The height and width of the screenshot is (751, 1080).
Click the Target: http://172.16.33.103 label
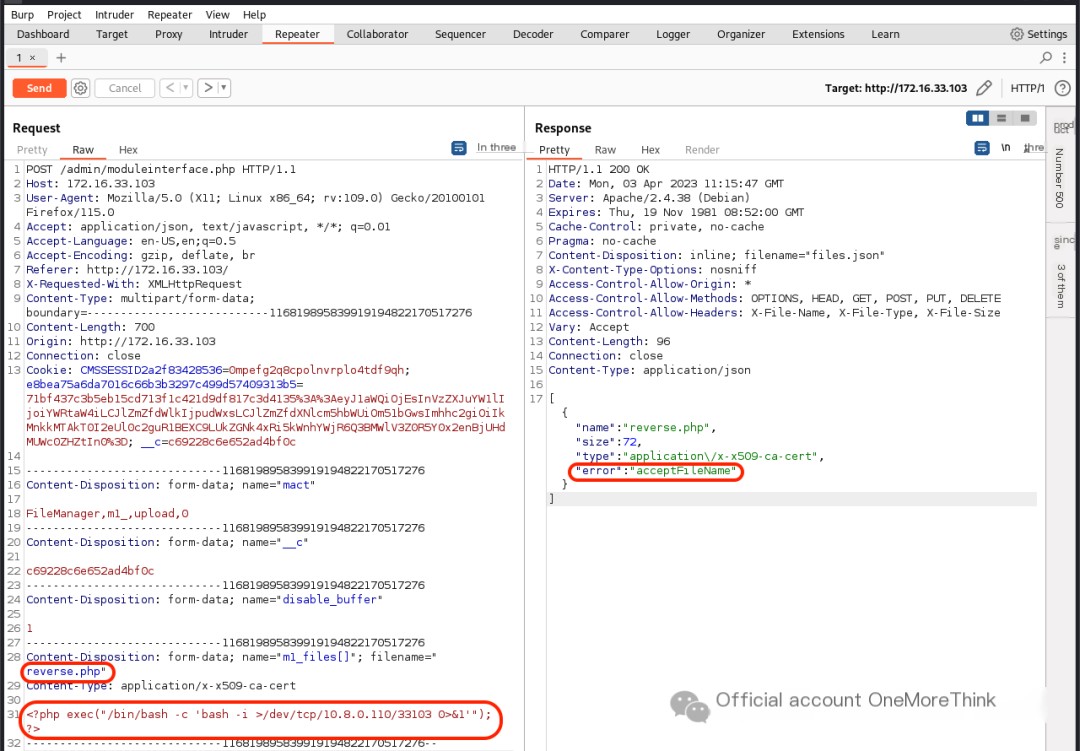click(x=896, y=88)
